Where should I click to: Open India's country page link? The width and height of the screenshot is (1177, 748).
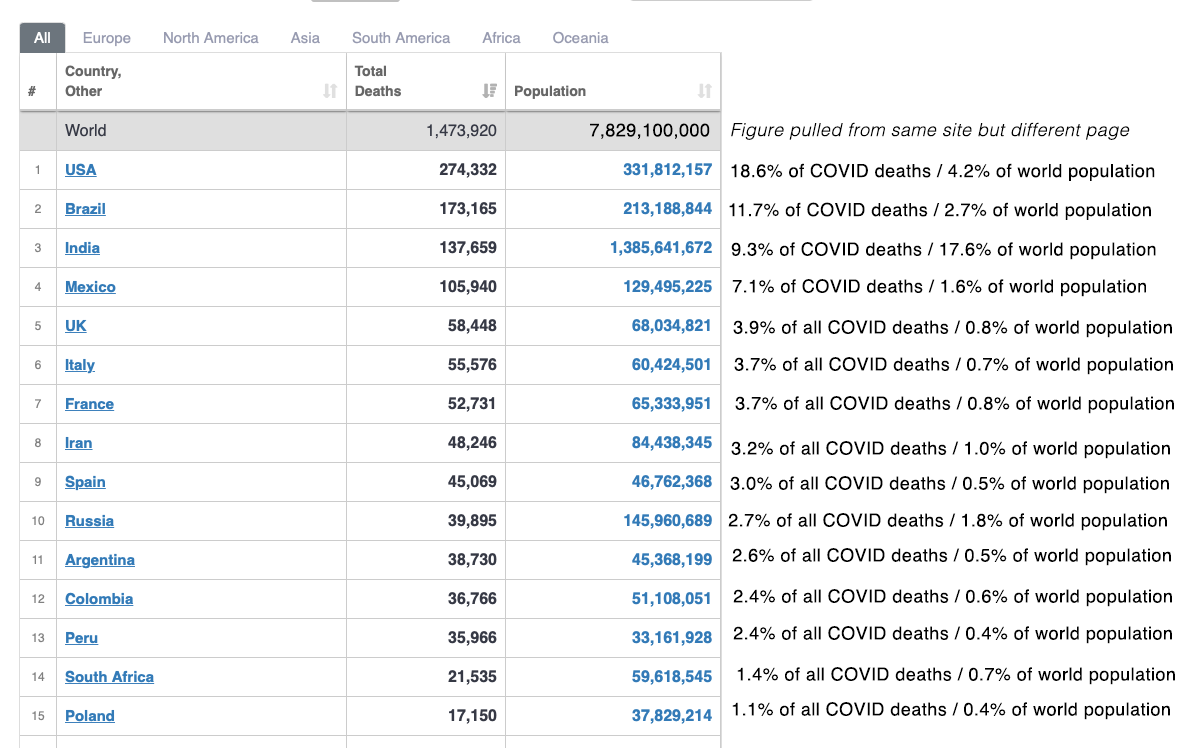(82, 248)
